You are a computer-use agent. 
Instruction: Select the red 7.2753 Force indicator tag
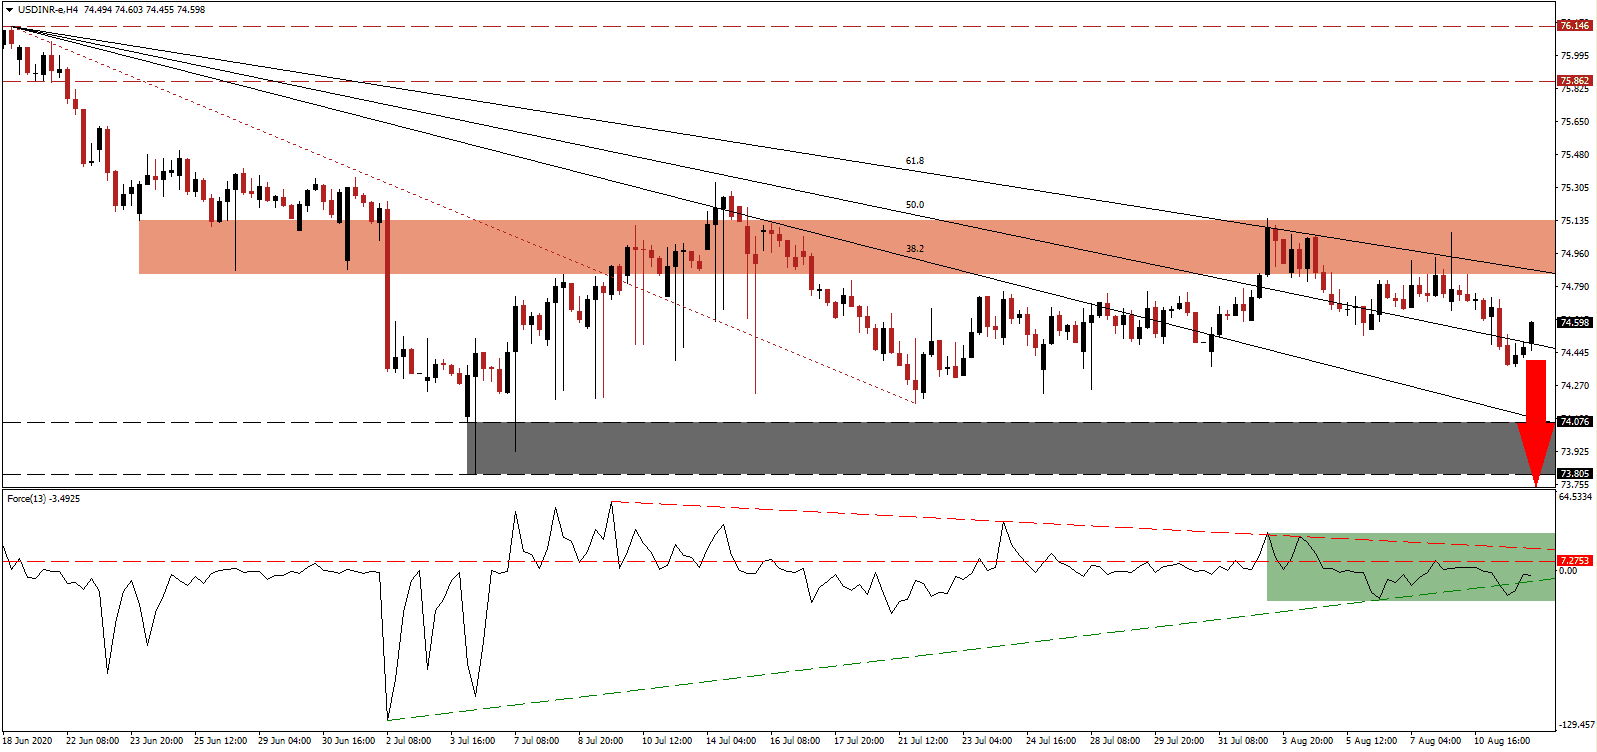coord(1575,561)
